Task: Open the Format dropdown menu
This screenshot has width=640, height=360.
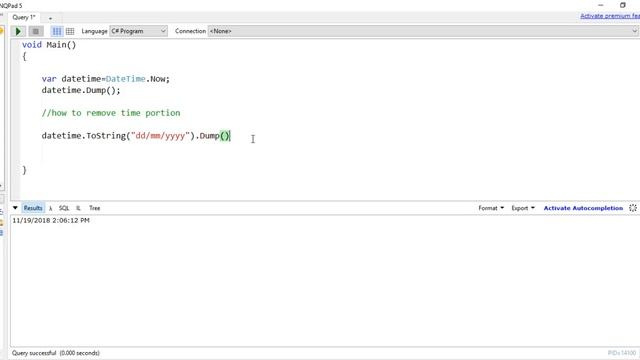Action: pyautogui.click(x=491, y=208)
